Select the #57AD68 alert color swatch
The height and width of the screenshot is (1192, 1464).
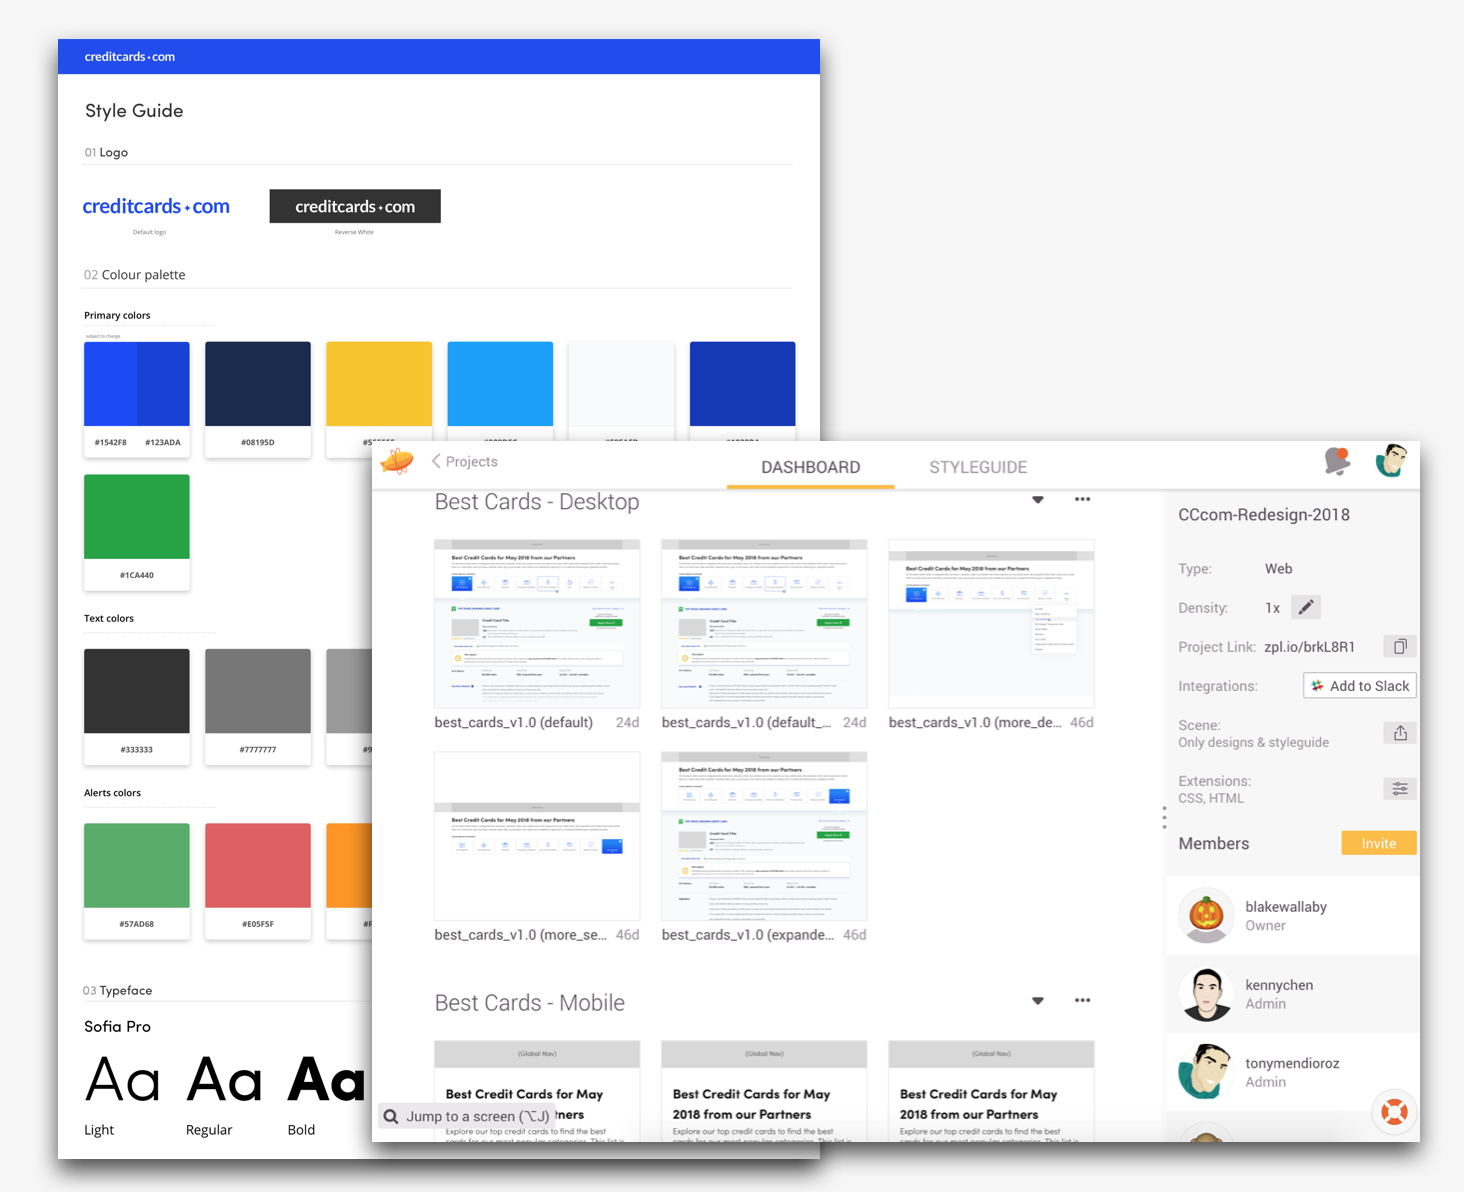[137, 865]
